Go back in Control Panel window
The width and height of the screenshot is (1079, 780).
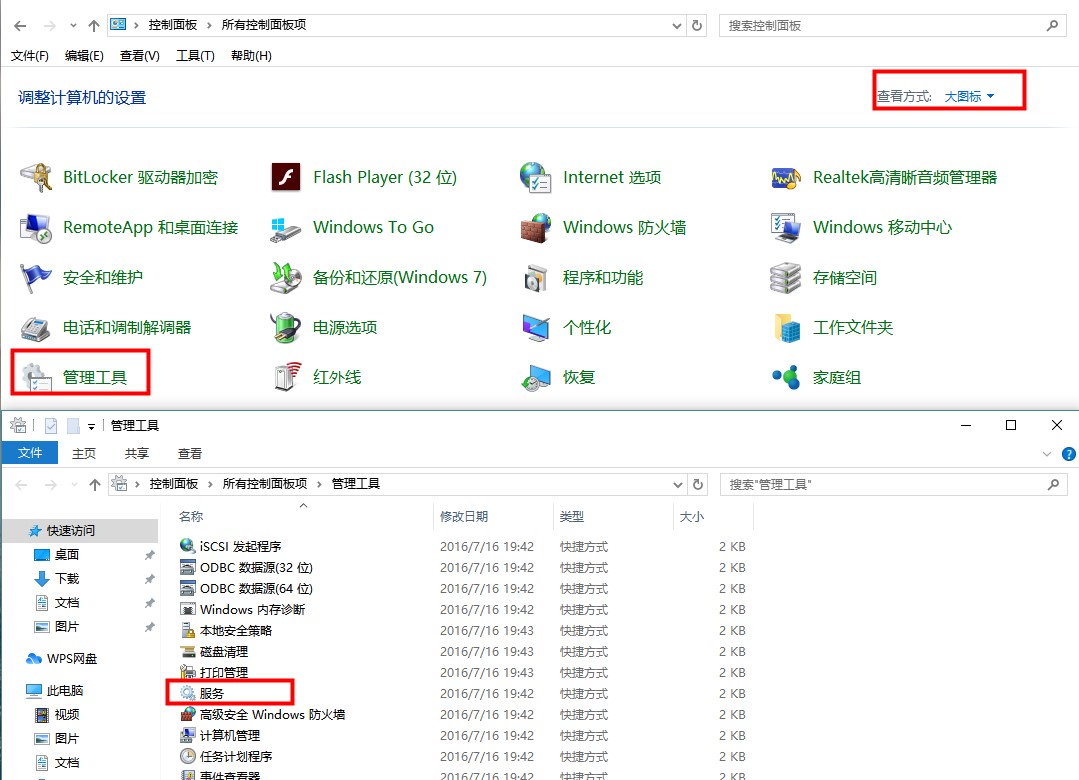20,25
